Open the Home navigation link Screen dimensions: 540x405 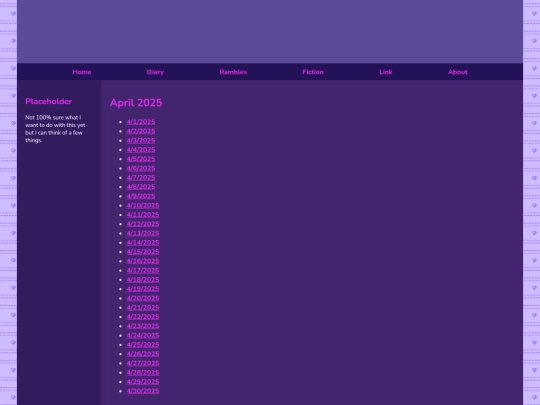pyautogui.click(x=82, y=72)
